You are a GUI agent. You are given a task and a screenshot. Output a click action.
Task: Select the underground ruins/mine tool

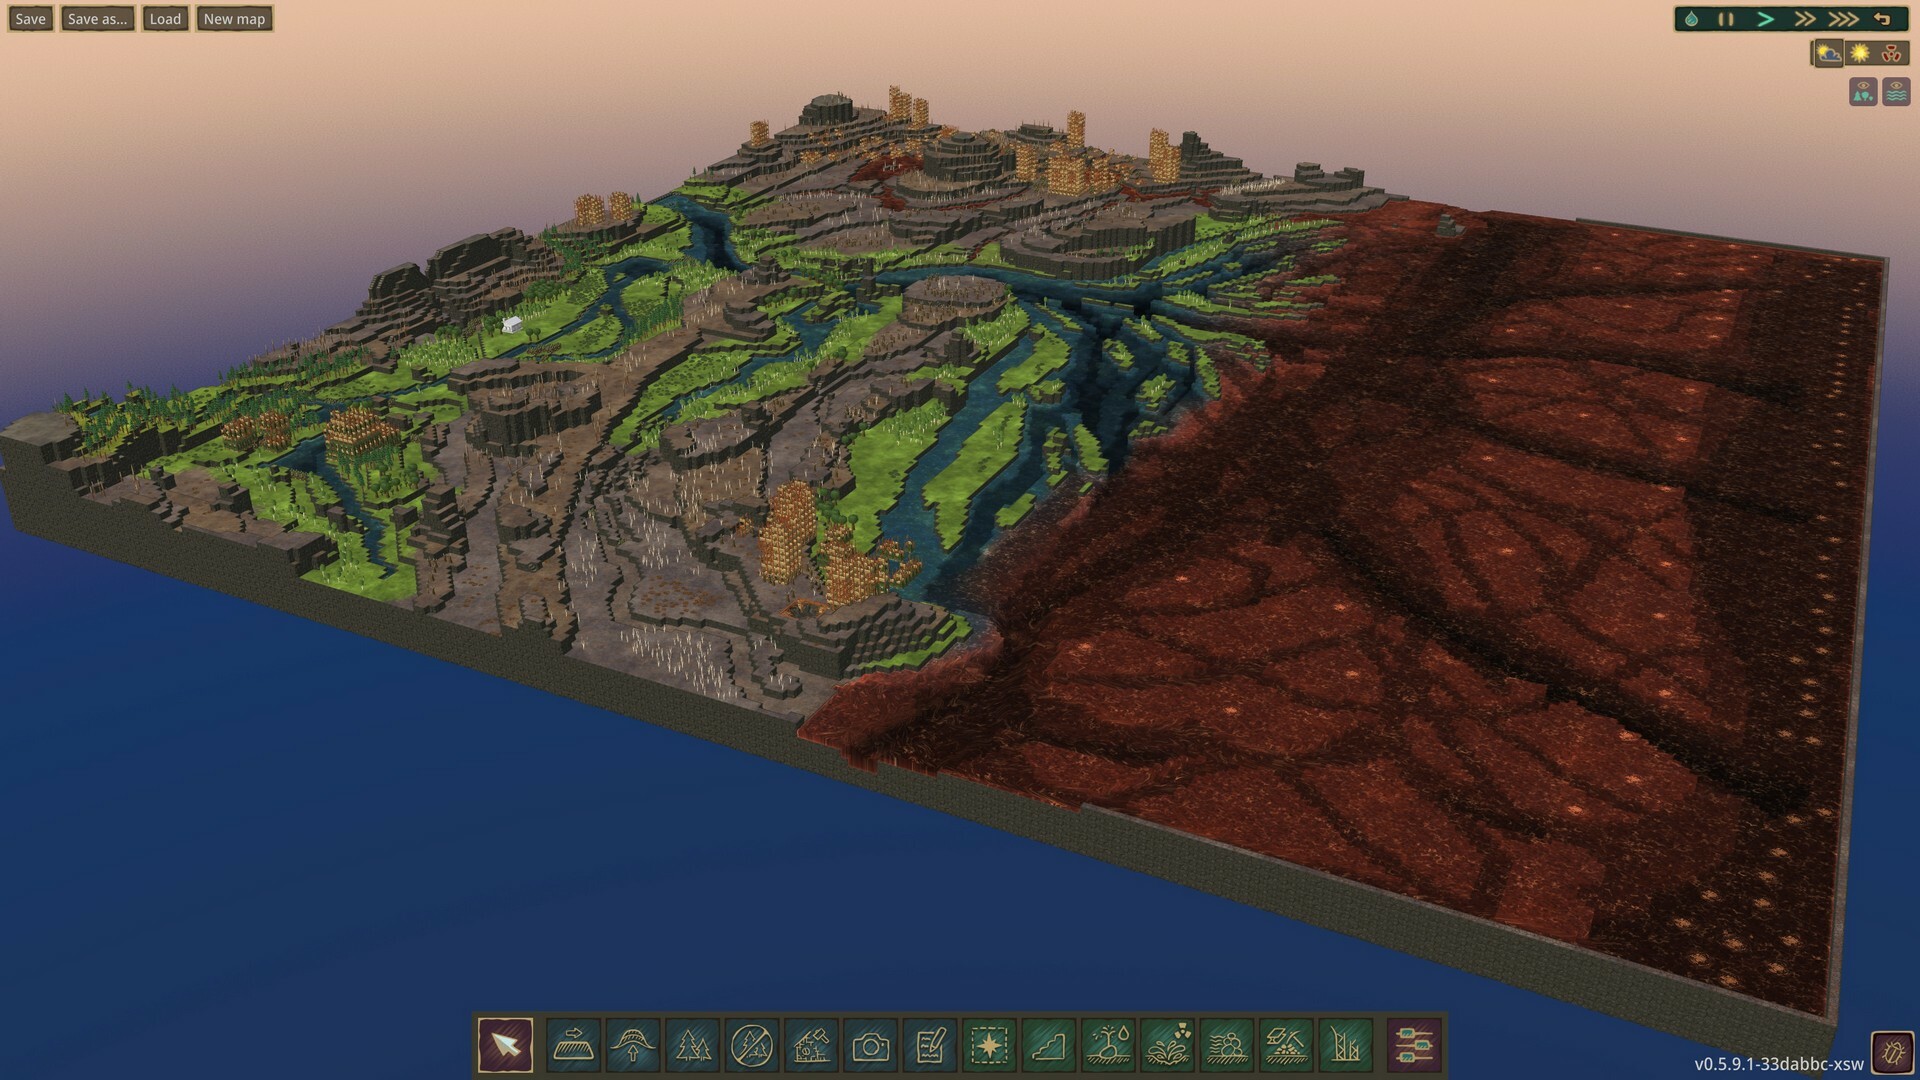point(1286,1046)
